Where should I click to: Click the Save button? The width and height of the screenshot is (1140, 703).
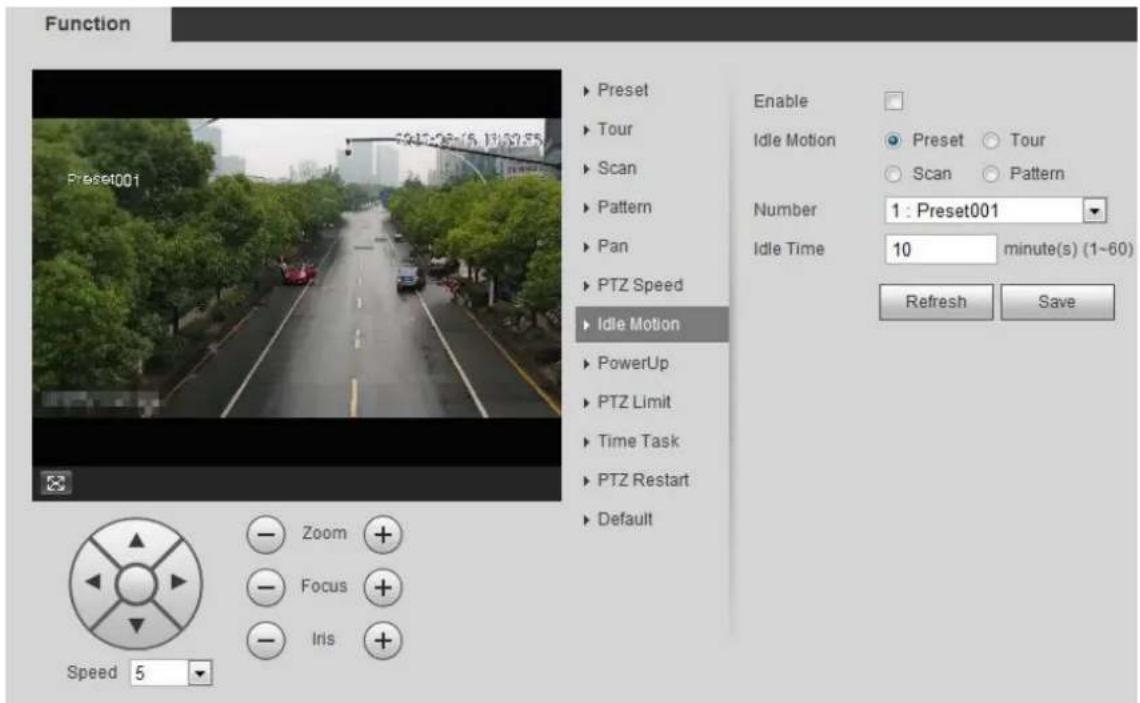coord(1057,302)
